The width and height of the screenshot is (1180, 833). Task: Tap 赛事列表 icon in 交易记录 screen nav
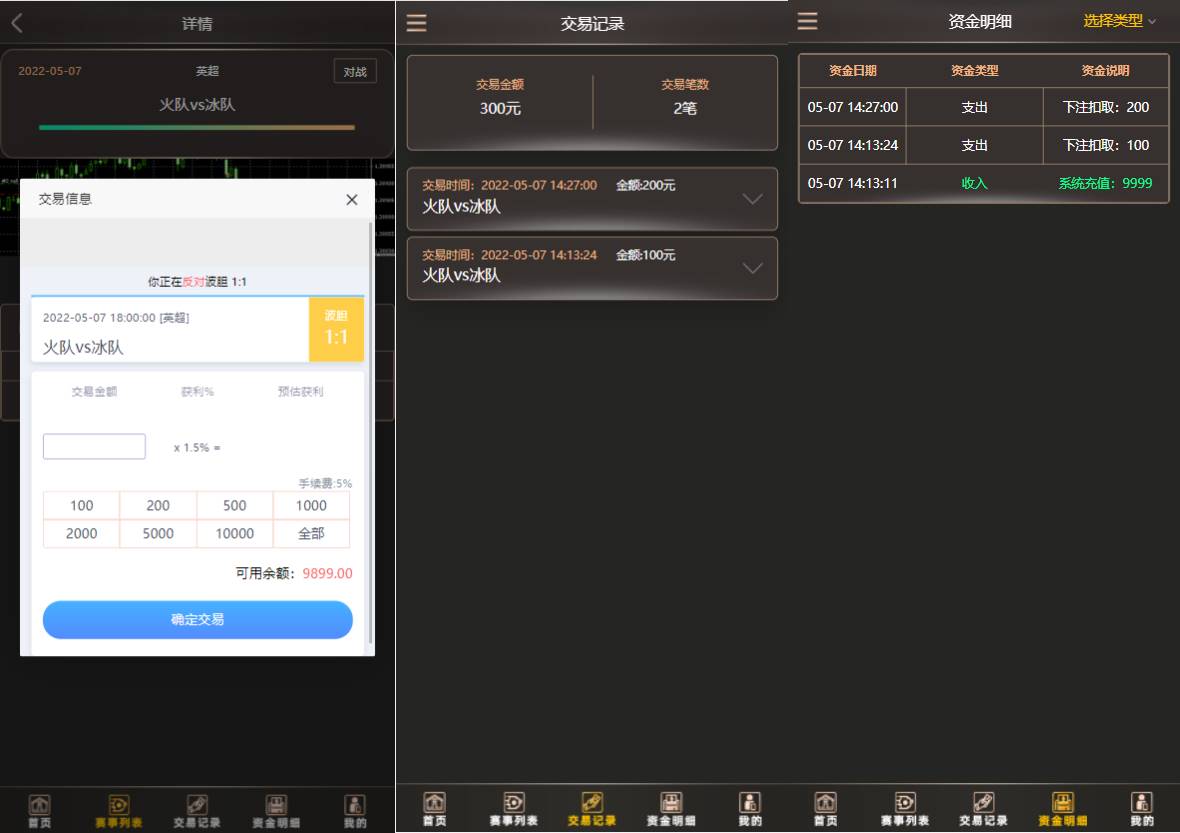[x=513, y=810]
